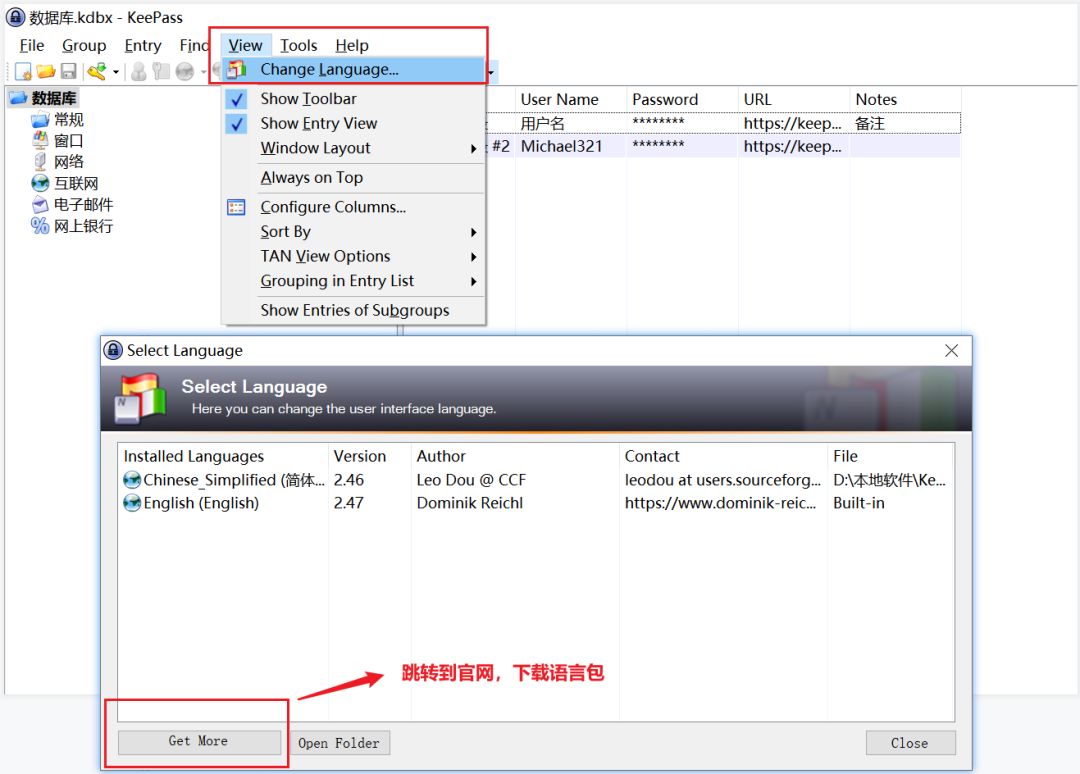Select the English (English) language row
The width and height of the screenshot is (1080, 774).
[535, 503]
